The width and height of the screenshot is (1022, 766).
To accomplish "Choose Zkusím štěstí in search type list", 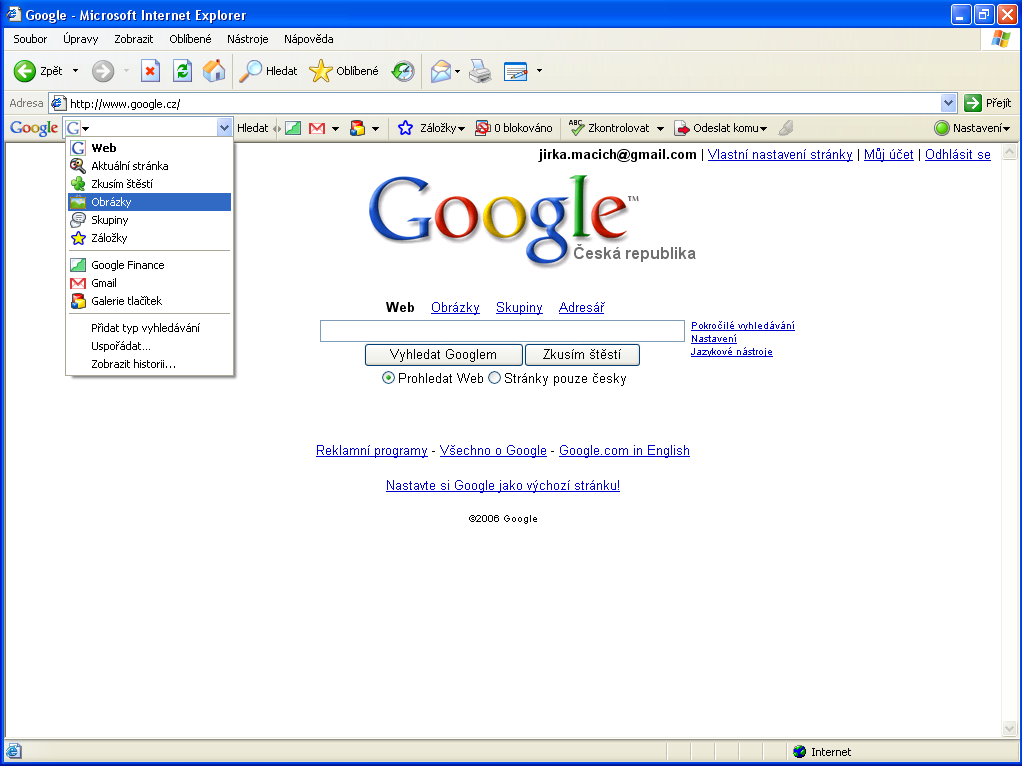I will pyautogui.click(x=149, y=184).
